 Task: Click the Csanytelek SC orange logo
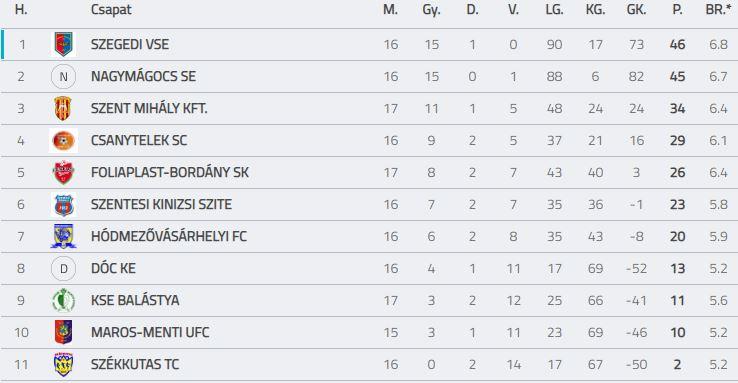coord(64,141)
